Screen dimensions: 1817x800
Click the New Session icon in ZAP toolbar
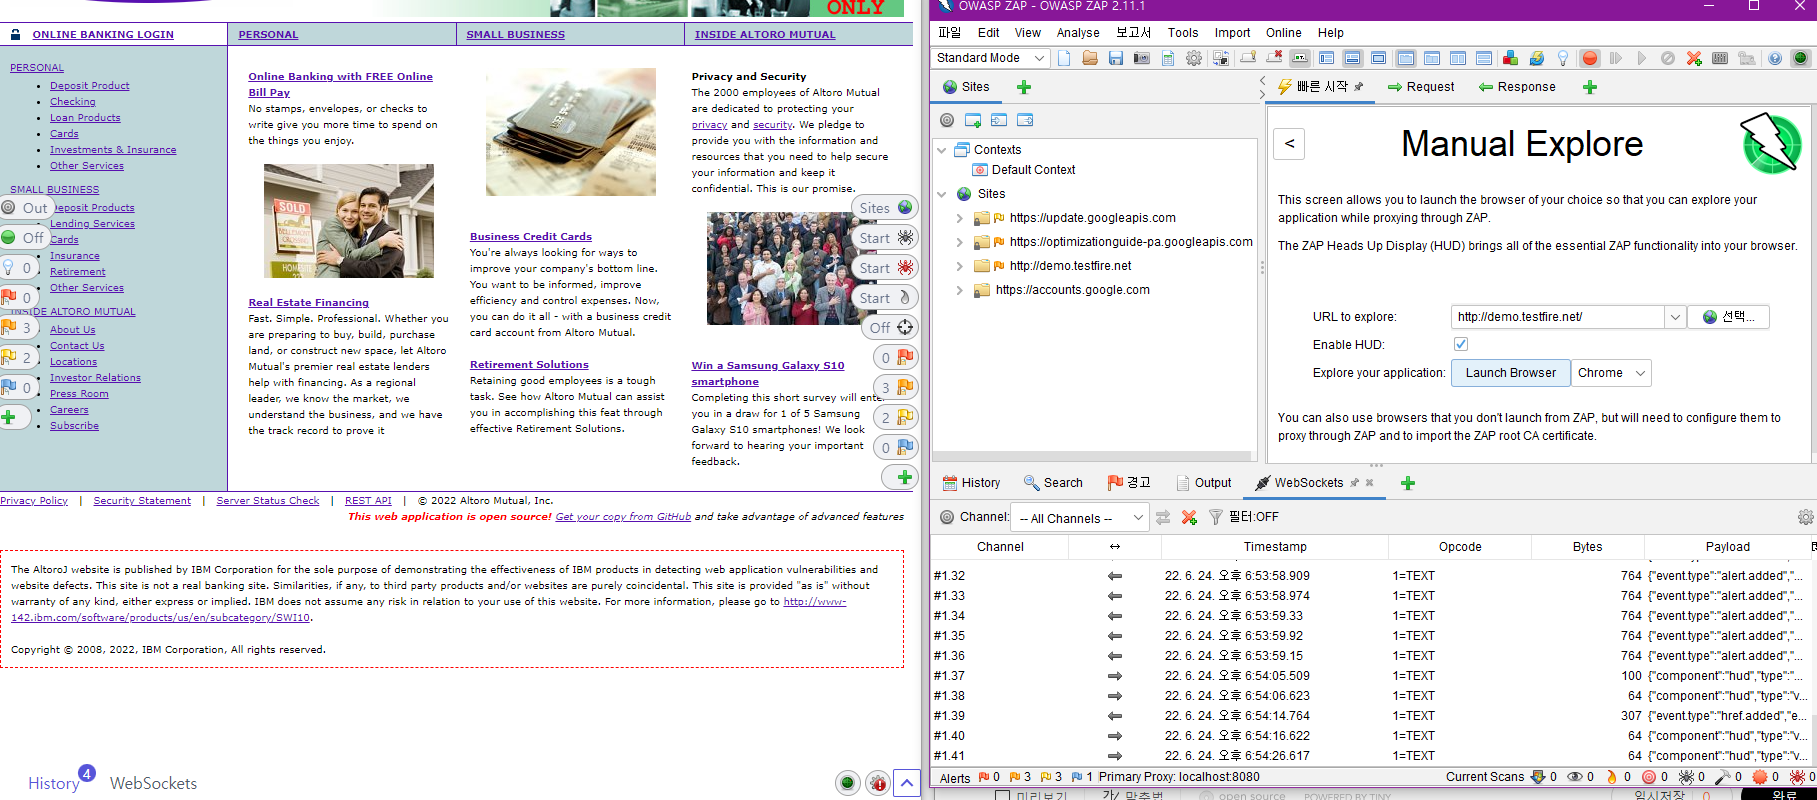[1064, 58]
